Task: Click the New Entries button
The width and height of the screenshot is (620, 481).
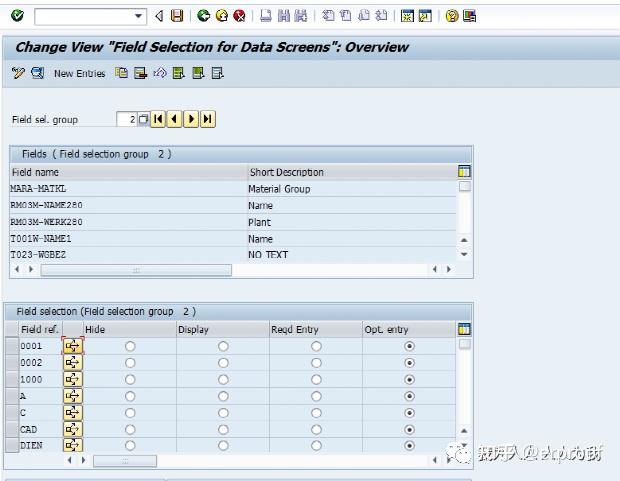Action: [x=79, y=74]
